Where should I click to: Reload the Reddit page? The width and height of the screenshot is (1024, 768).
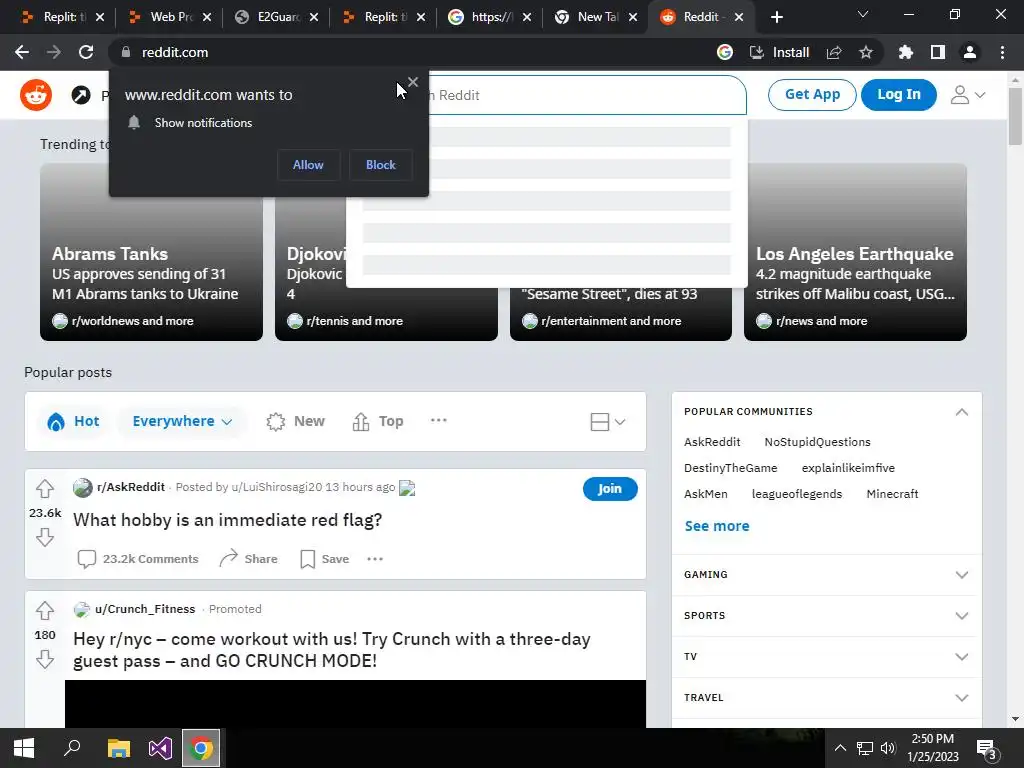click(86, 52)
